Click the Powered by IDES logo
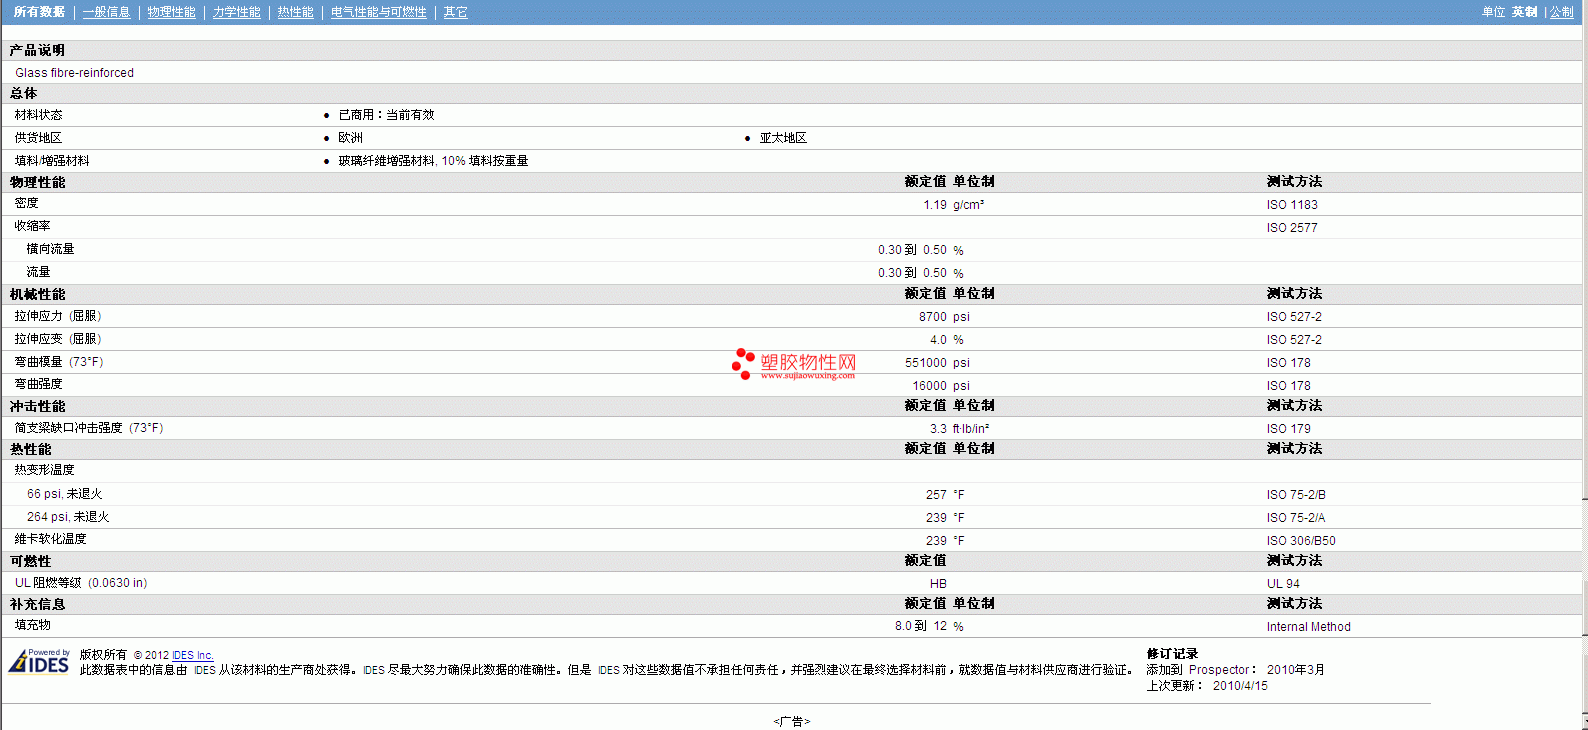 (x=39, y=661)
